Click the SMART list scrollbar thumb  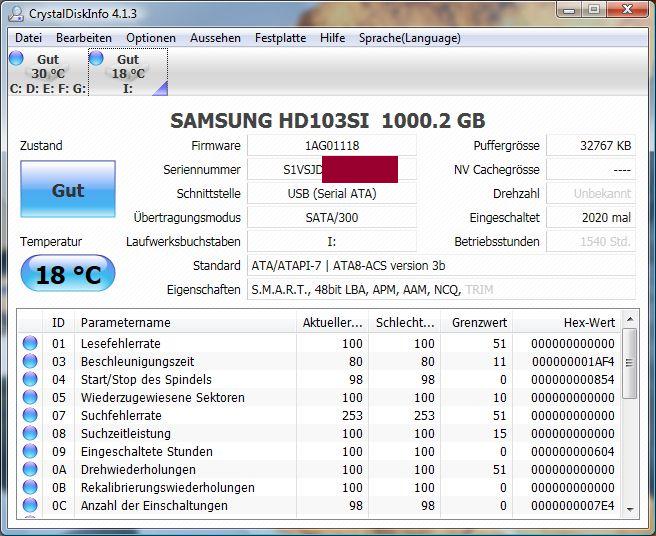[x=630, y=363]
